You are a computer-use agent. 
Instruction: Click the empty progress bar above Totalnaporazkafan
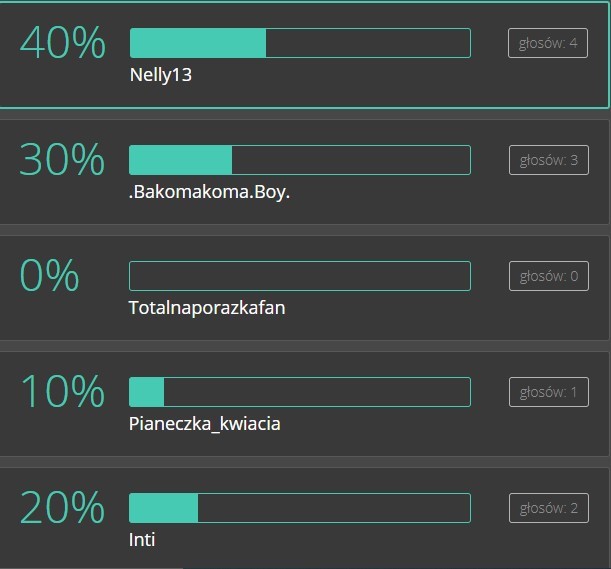pos(300,276)
